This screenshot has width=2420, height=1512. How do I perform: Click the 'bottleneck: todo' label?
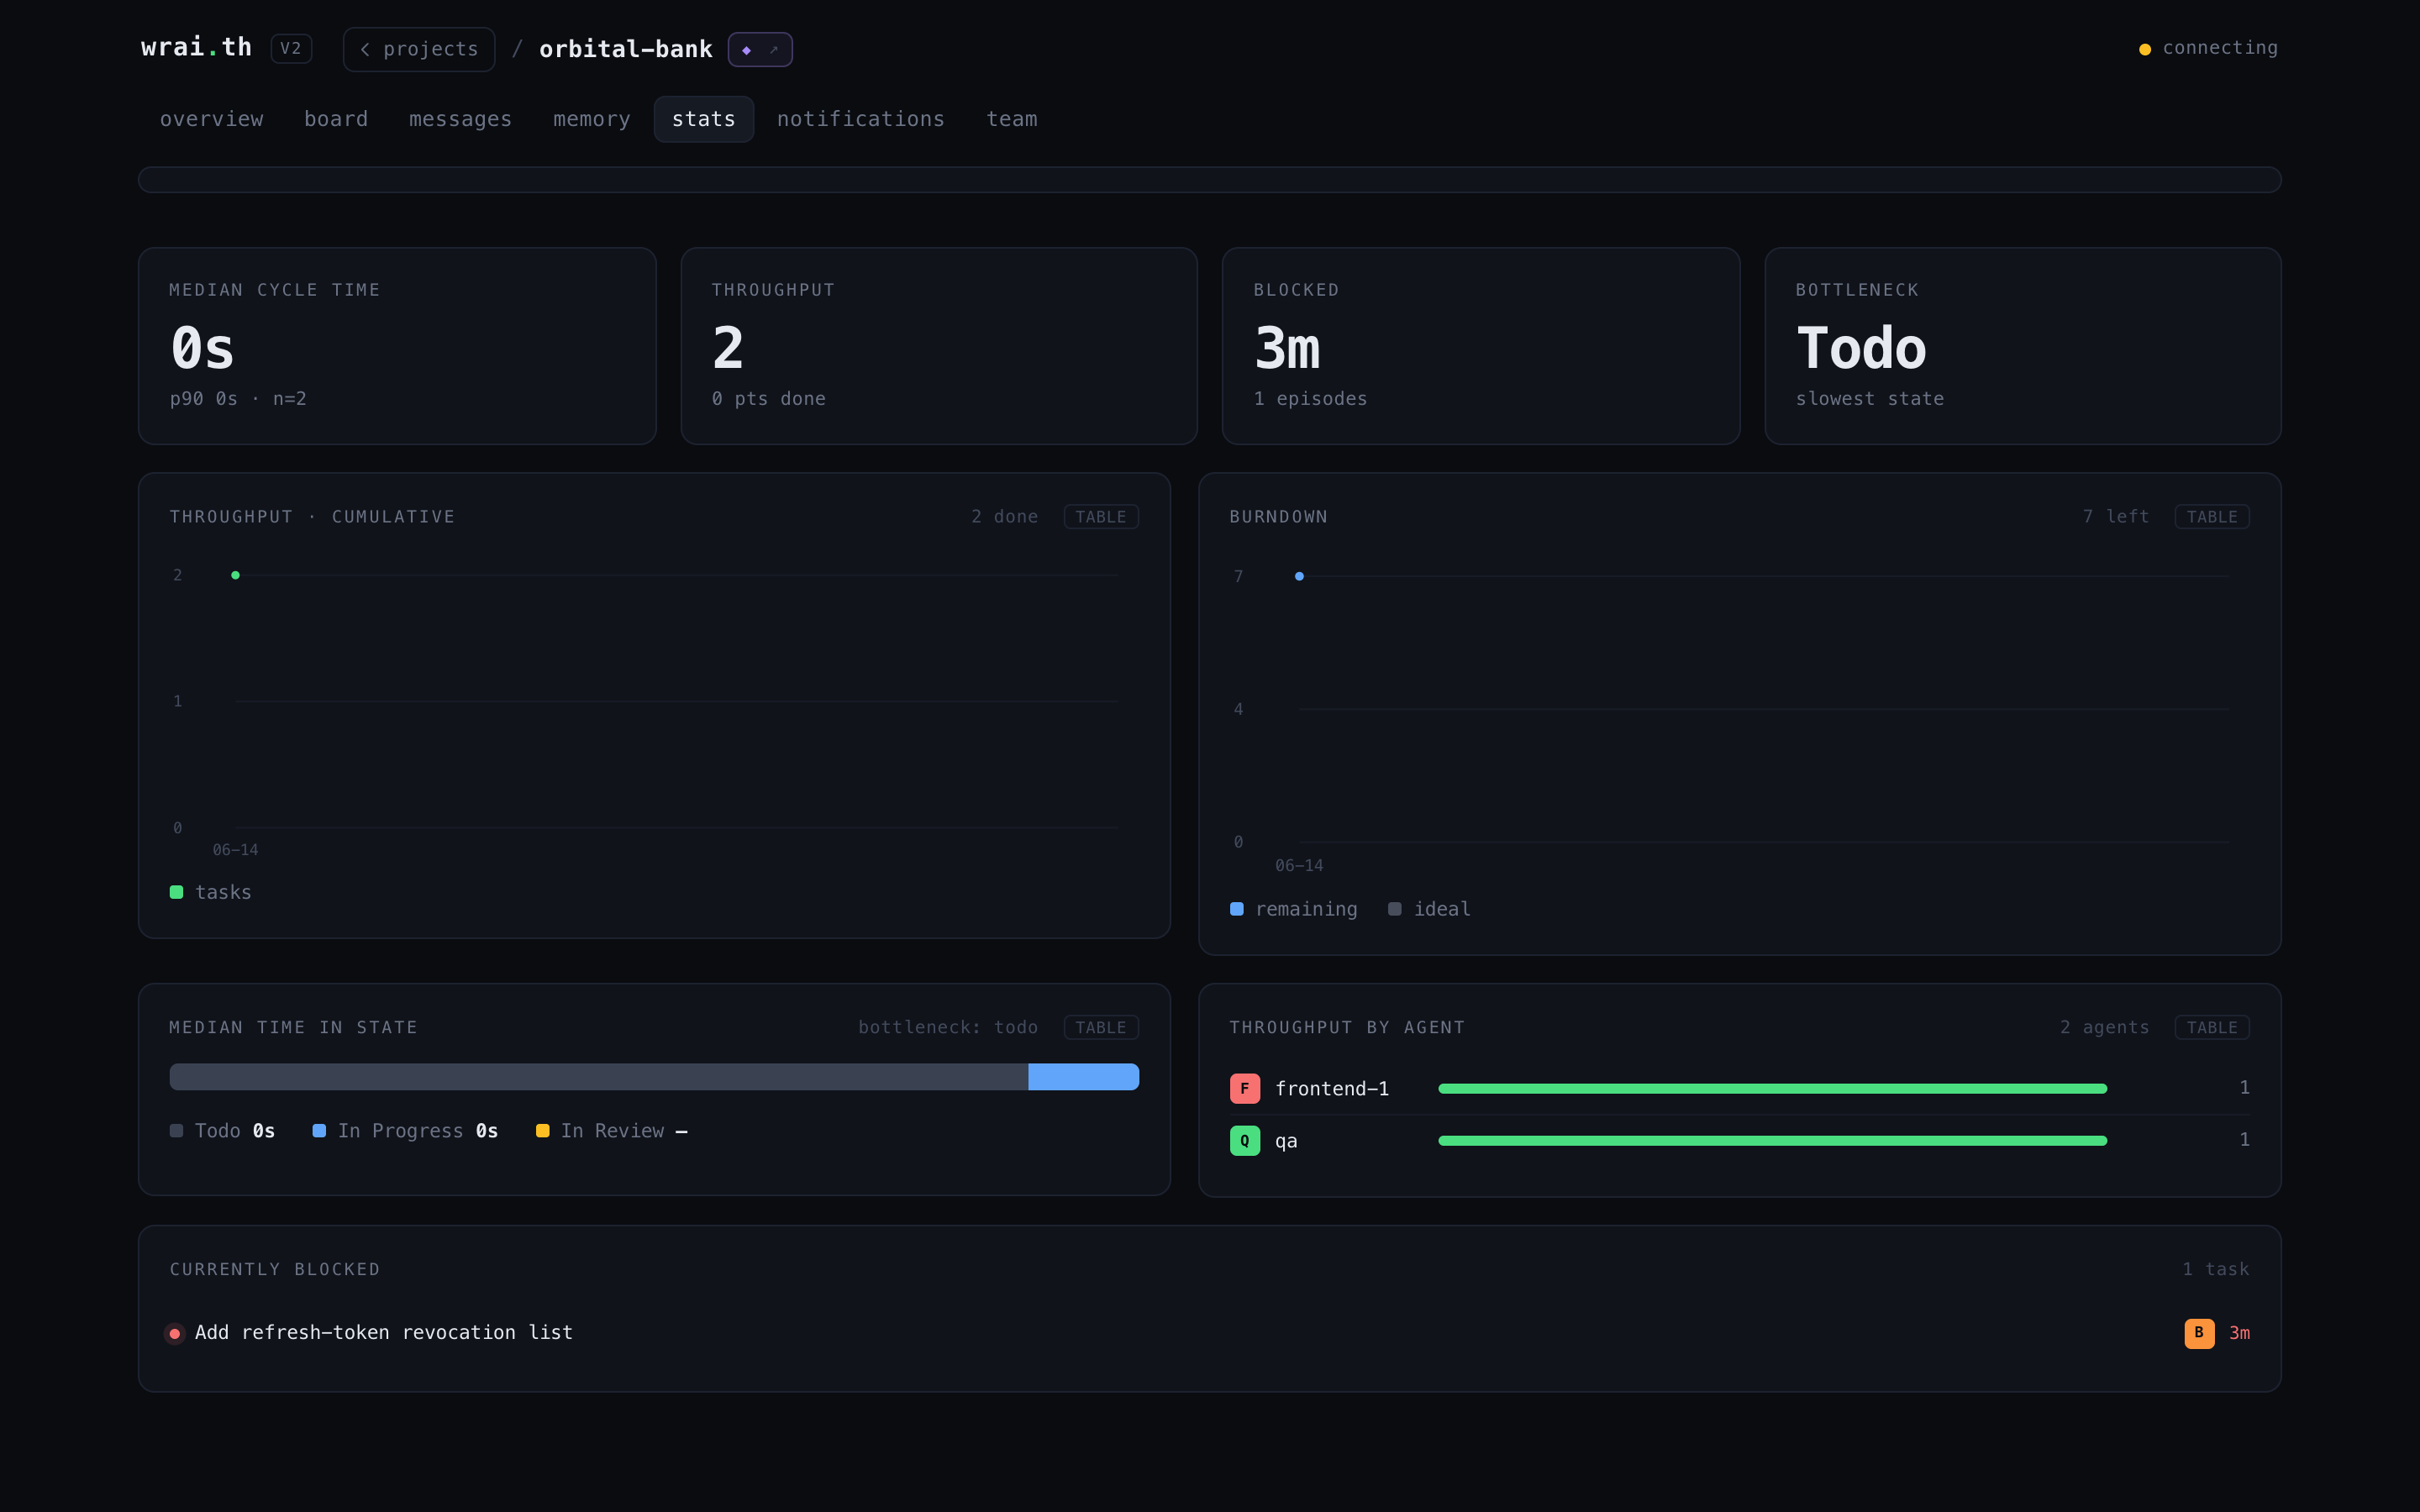click(x=948, y=1027)
